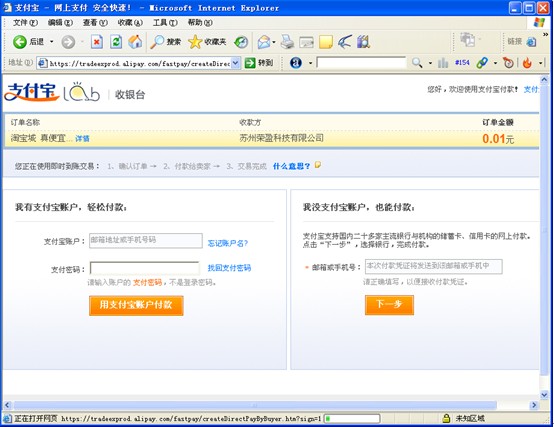Viewport: 554px width, 427px height.
Task: Open the Search magnifier in IE toolbar
Action: coord(157,42)
